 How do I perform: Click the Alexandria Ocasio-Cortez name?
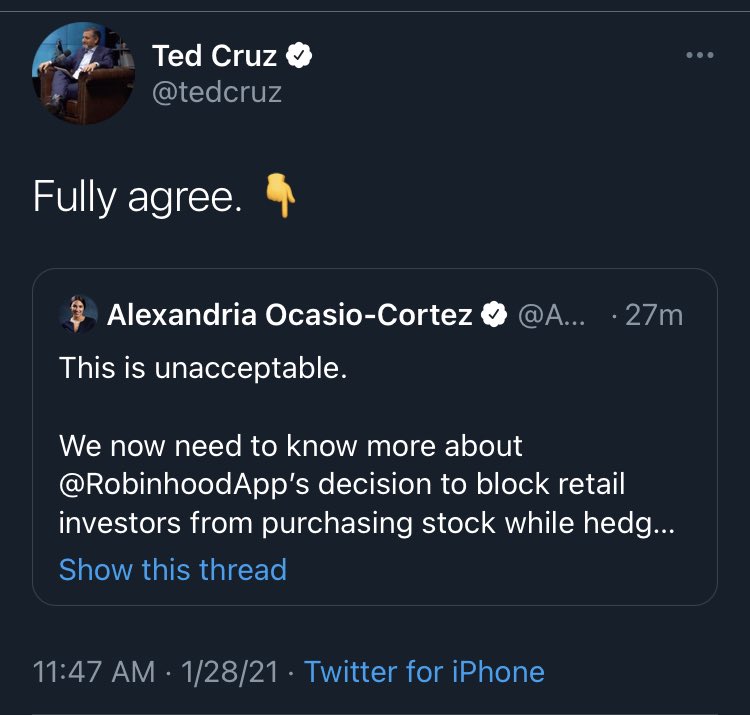(289, 315)
